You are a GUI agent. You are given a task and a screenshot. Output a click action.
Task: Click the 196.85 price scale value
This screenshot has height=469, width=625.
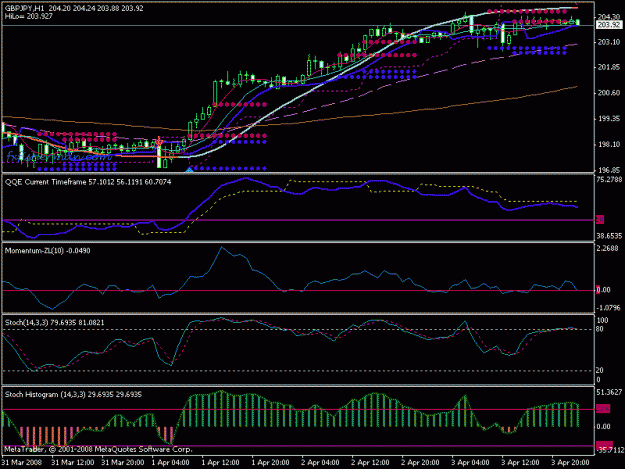coord(608,170)
